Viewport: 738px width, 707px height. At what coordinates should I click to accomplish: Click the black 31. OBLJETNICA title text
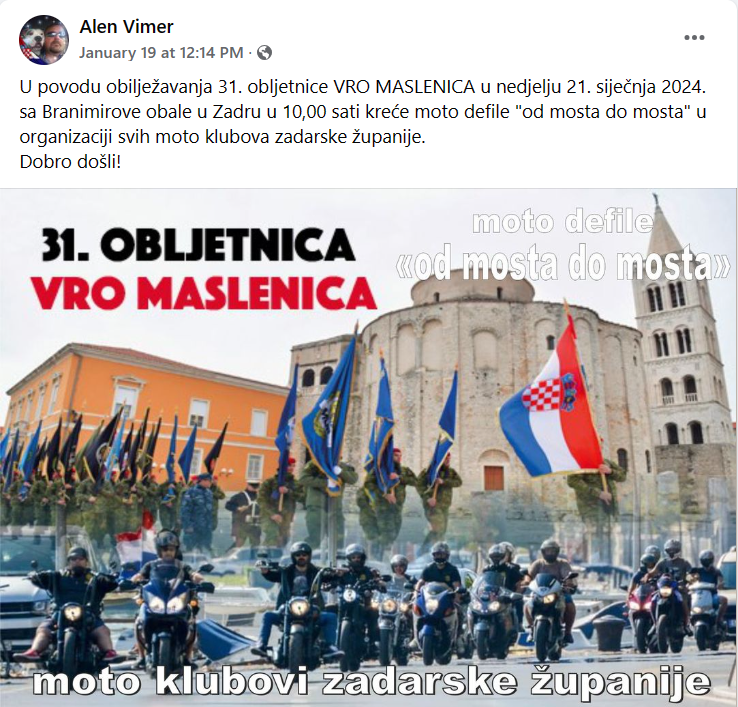coord(198,245)
